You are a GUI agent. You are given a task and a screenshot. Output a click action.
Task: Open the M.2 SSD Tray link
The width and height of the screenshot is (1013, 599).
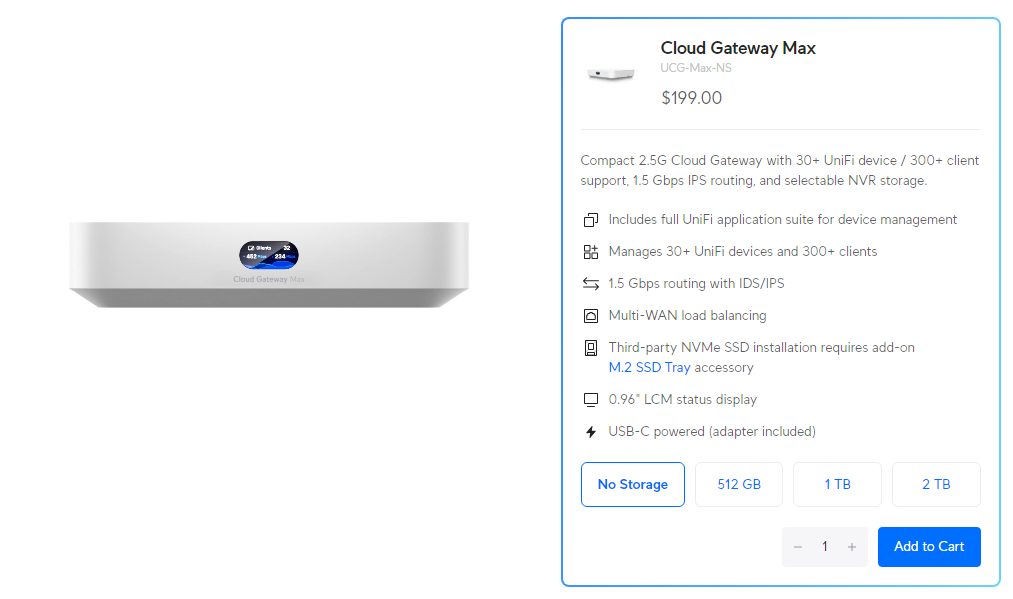click(649, 367)
